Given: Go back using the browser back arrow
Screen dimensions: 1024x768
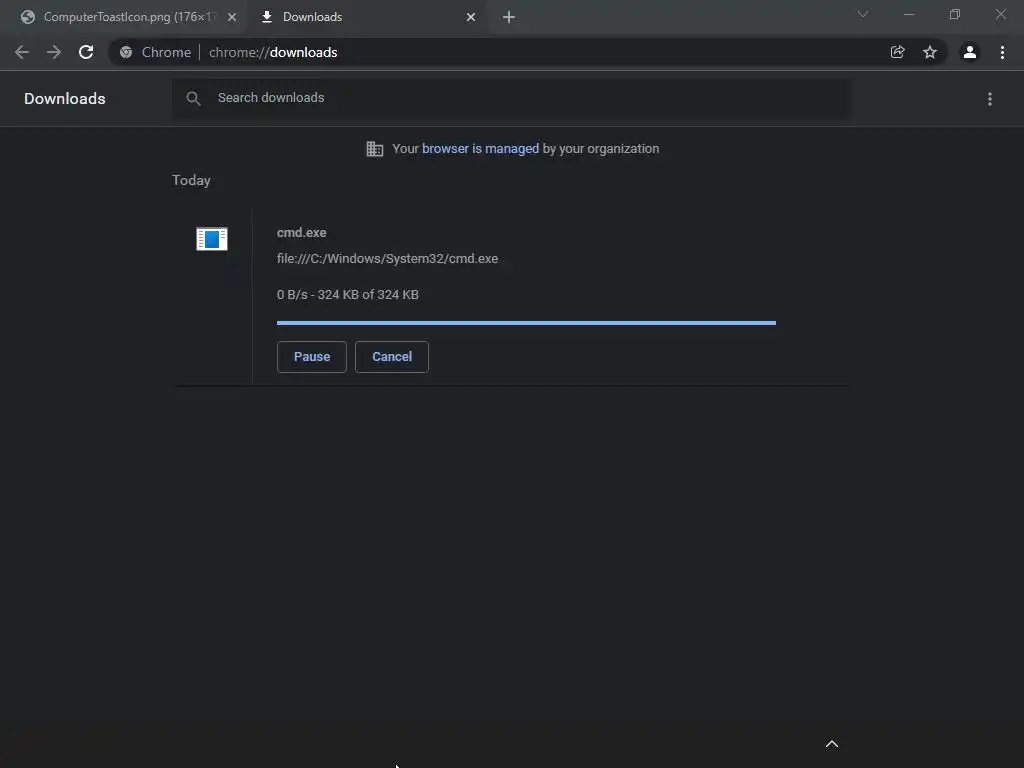Looking at the screenshot, I should click(22, 52).
